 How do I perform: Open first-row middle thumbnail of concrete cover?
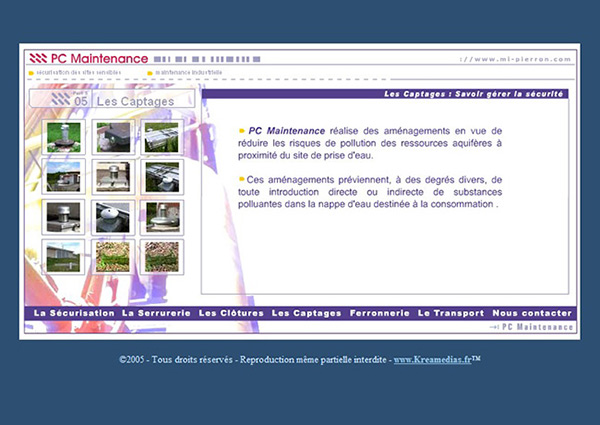coord(113,137)
